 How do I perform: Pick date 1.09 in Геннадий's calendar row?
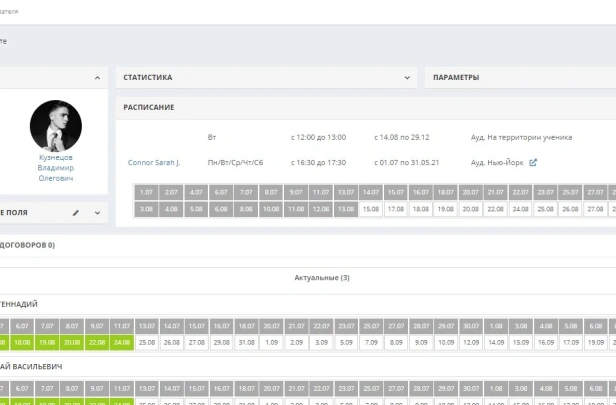[x=271, y=342]
